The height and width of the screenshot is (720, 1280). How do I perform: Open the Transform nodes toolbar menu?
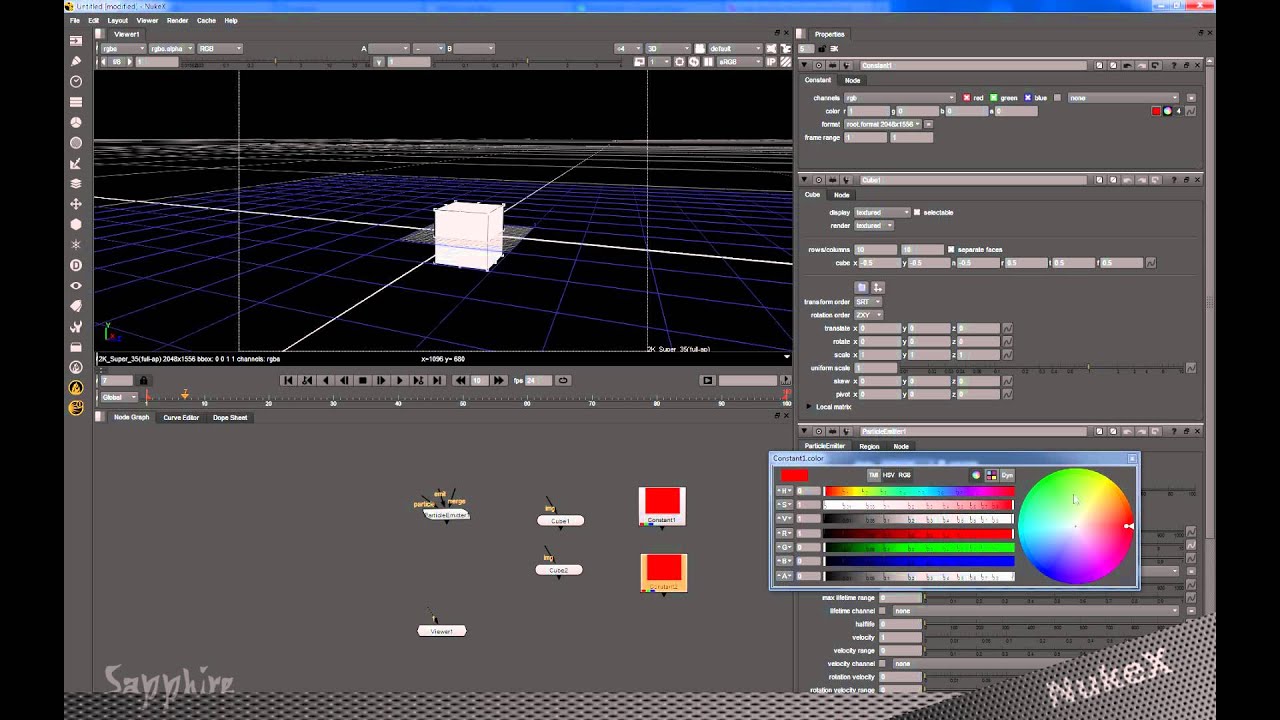[76, 204]
